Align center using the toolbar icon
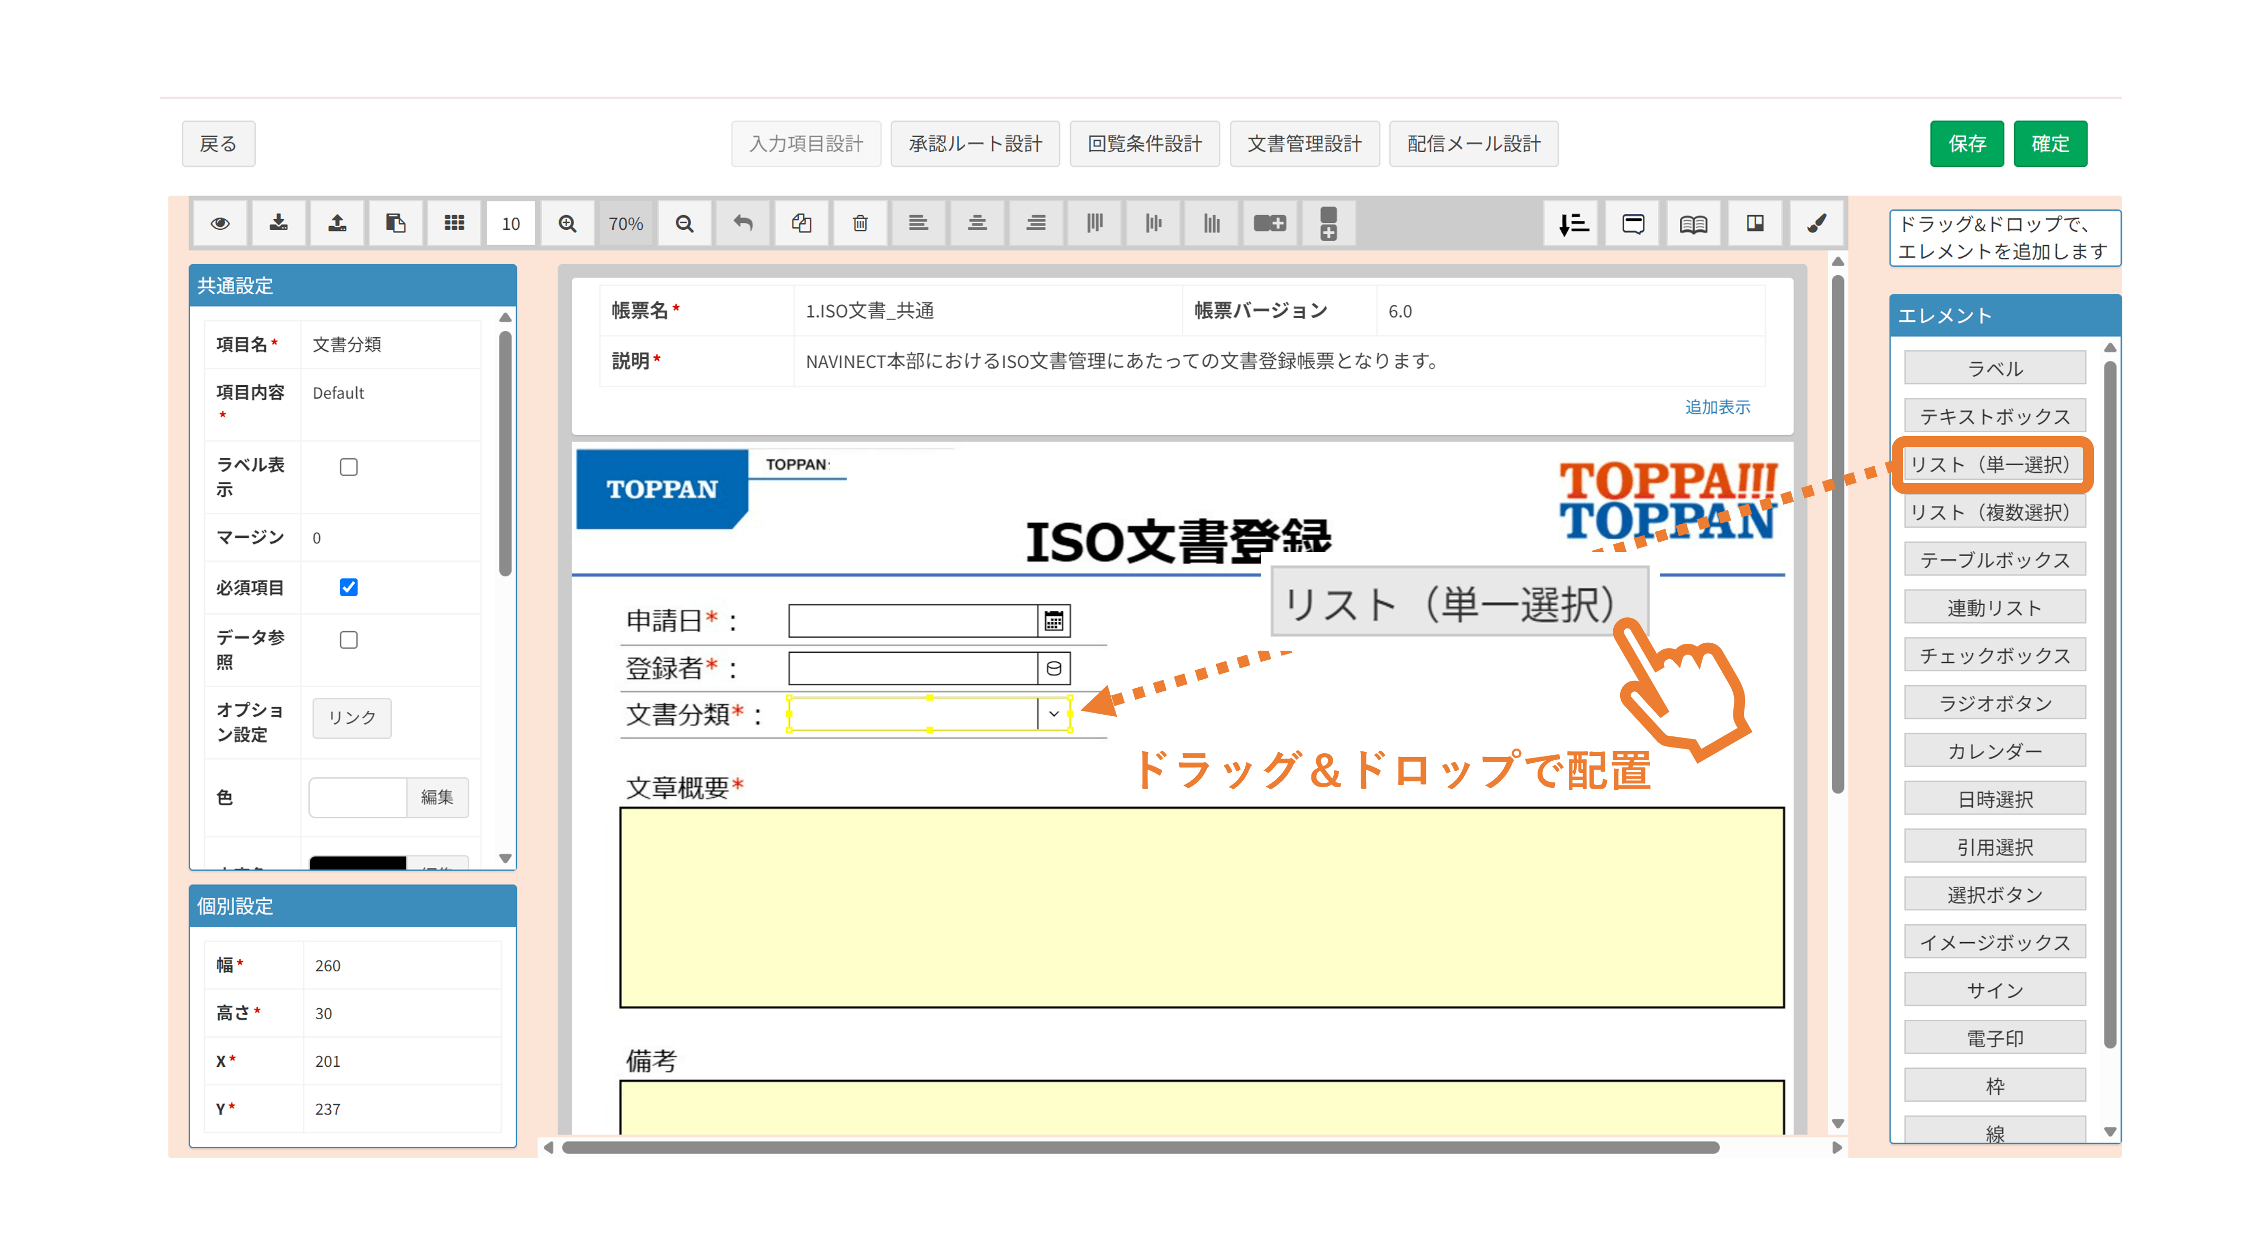2245x1246 pixels. coord(977,223)
